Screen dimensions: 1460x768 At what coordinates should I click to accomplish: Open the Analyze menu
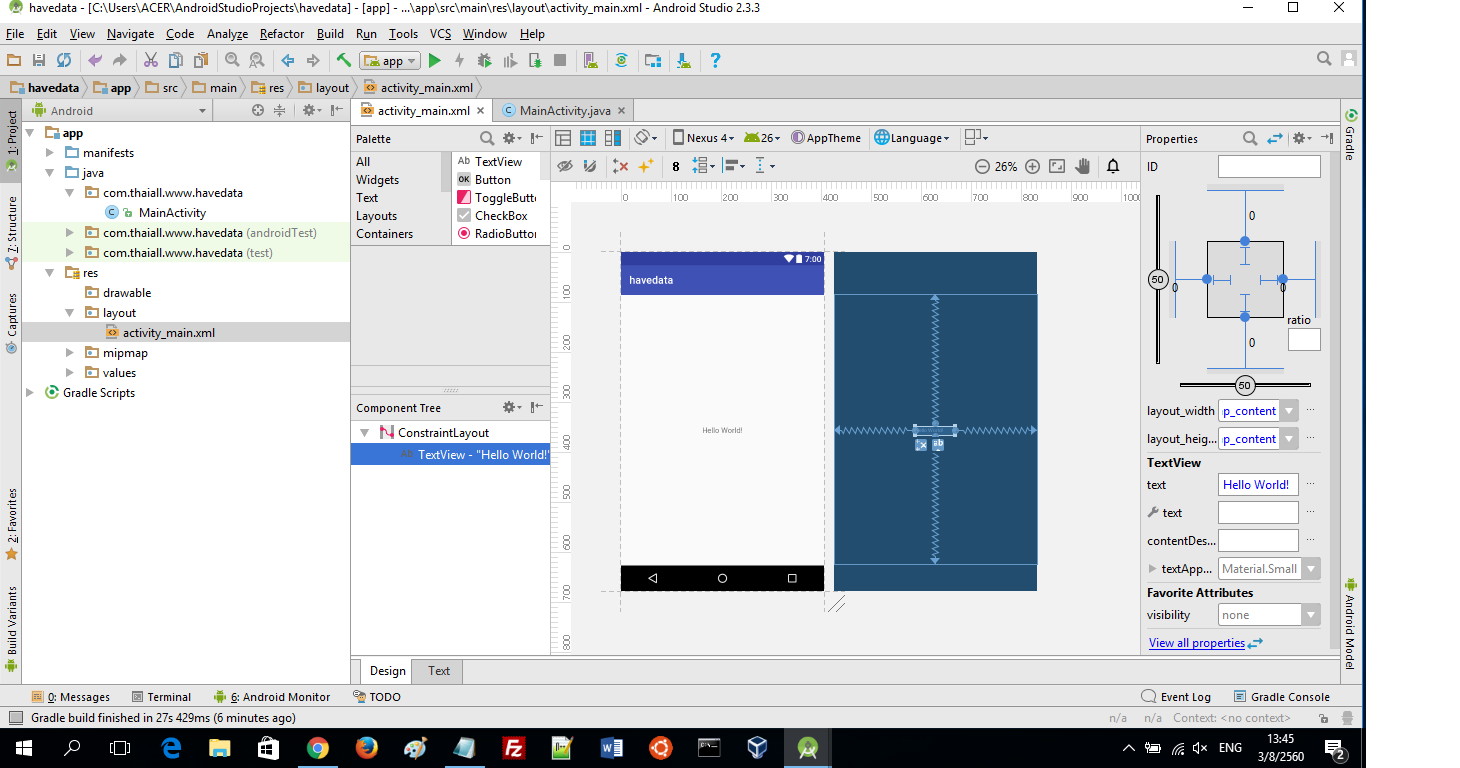point(227,34)
